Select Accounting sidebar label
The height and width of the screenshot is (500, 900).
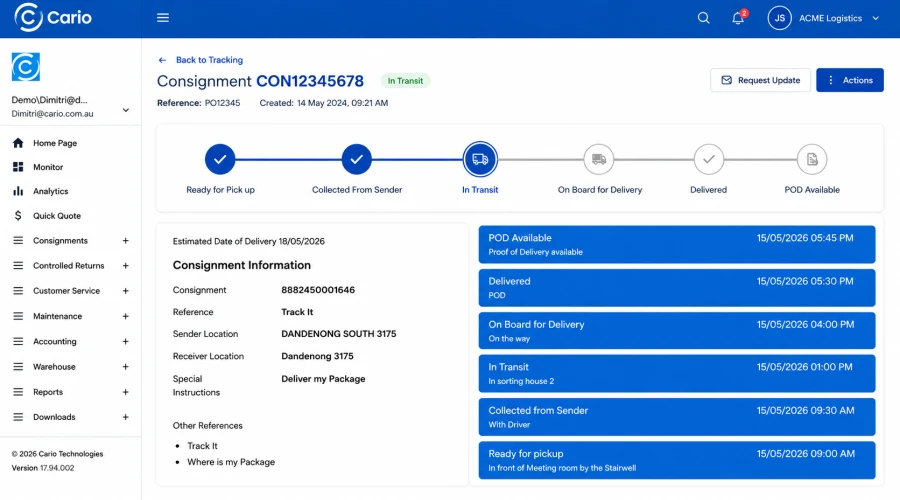[x=55, y=342]
